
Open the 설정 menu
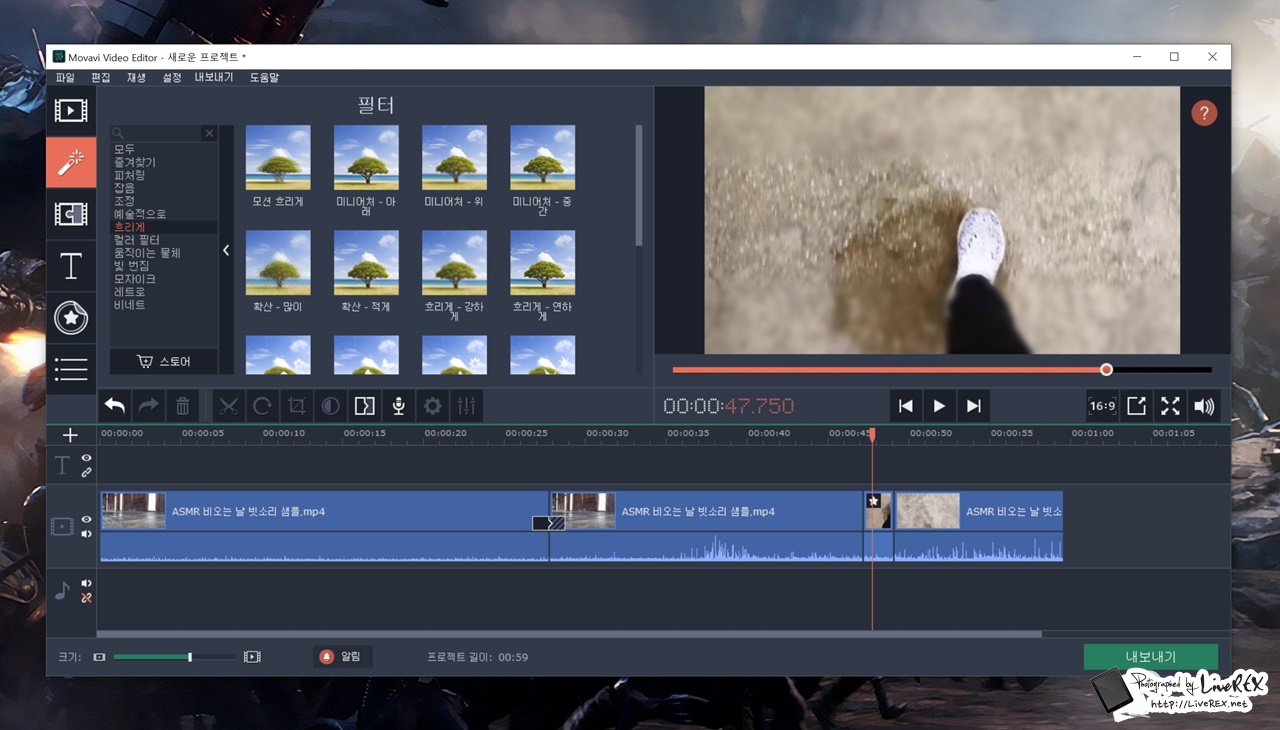(172, 77)
